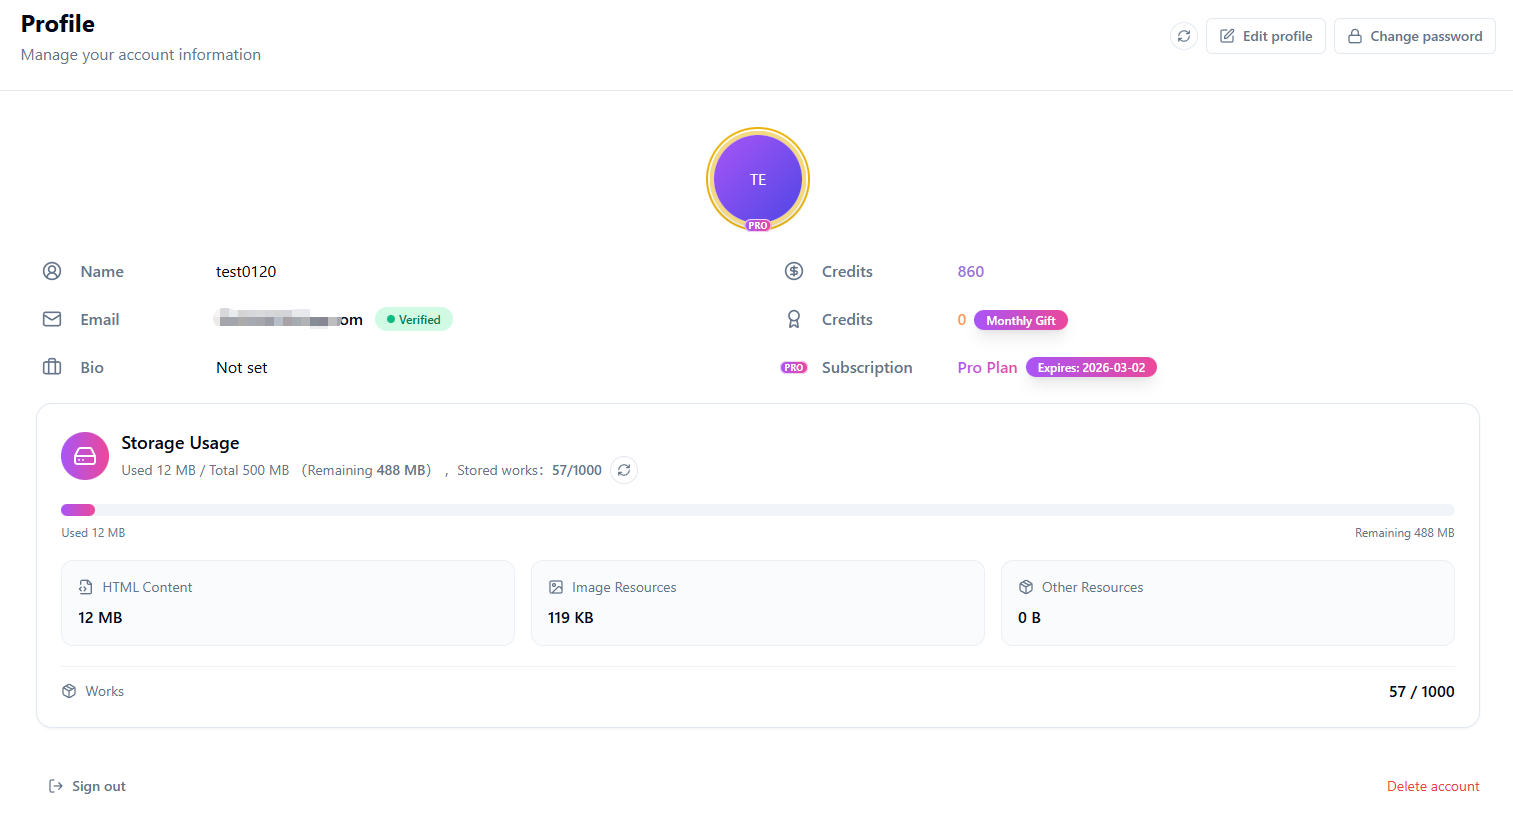
Task: Click the Change password button
Action: tap(1414, 35)
